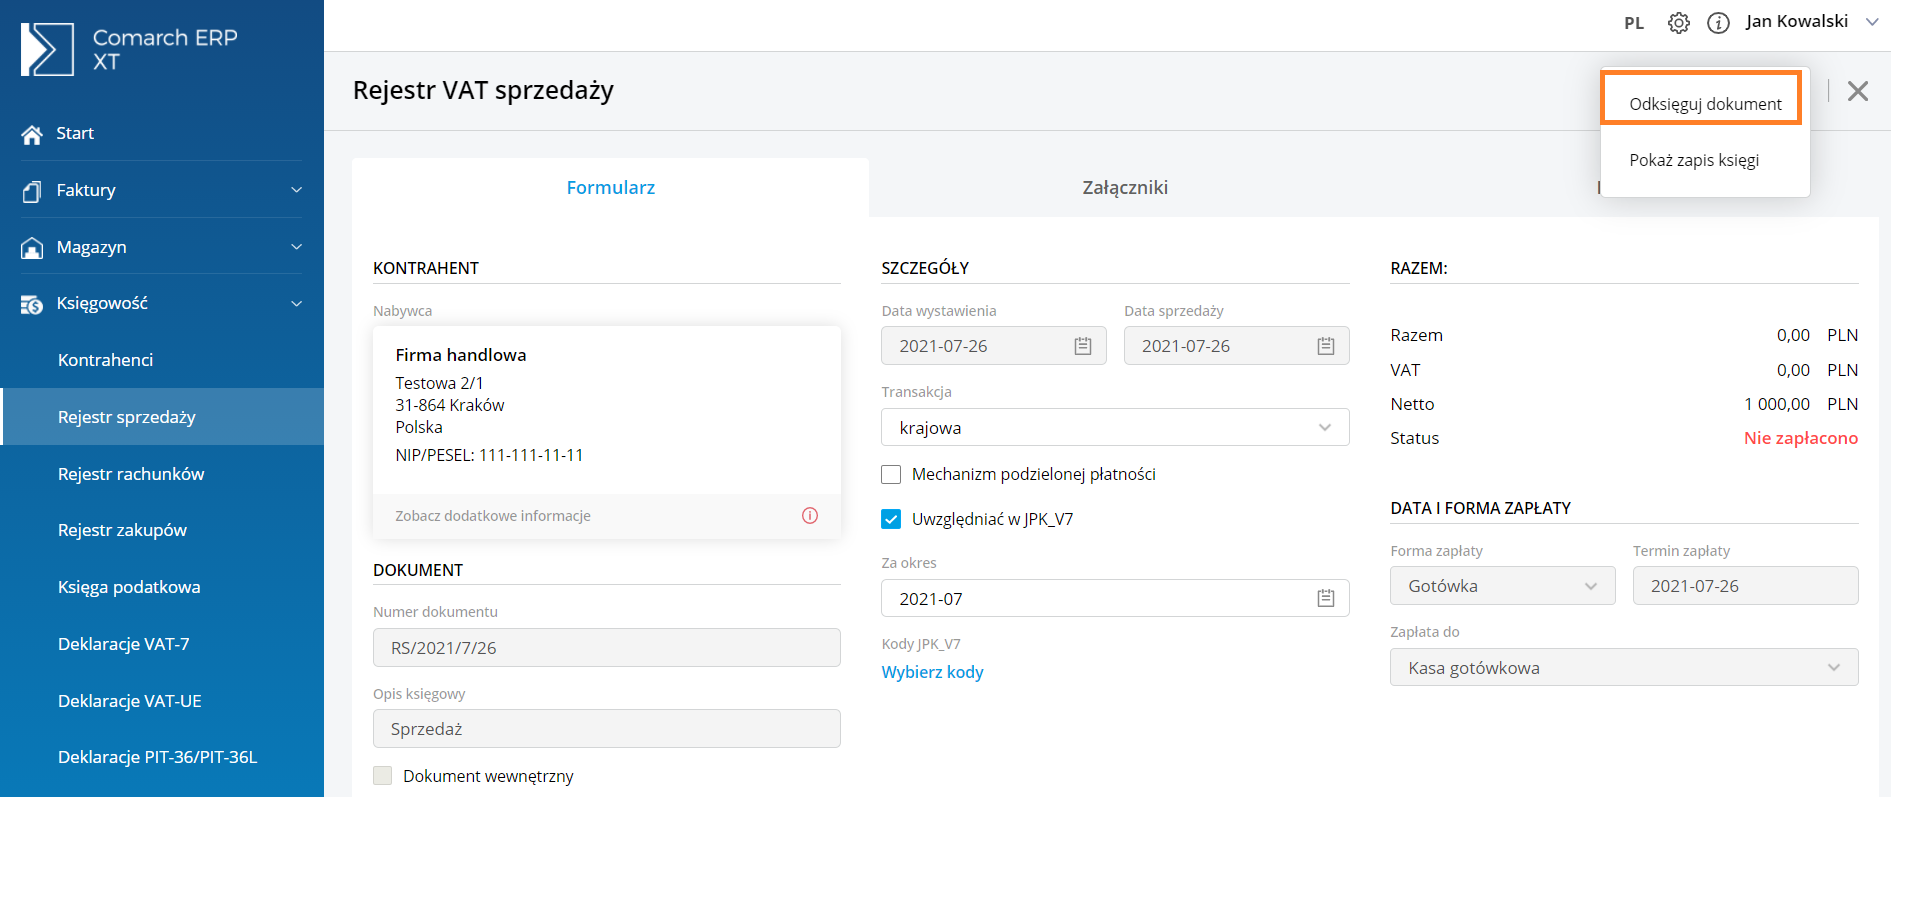1914x904 pixels.
Task: Click the Faktury documents icon
Action: (32, 191)
